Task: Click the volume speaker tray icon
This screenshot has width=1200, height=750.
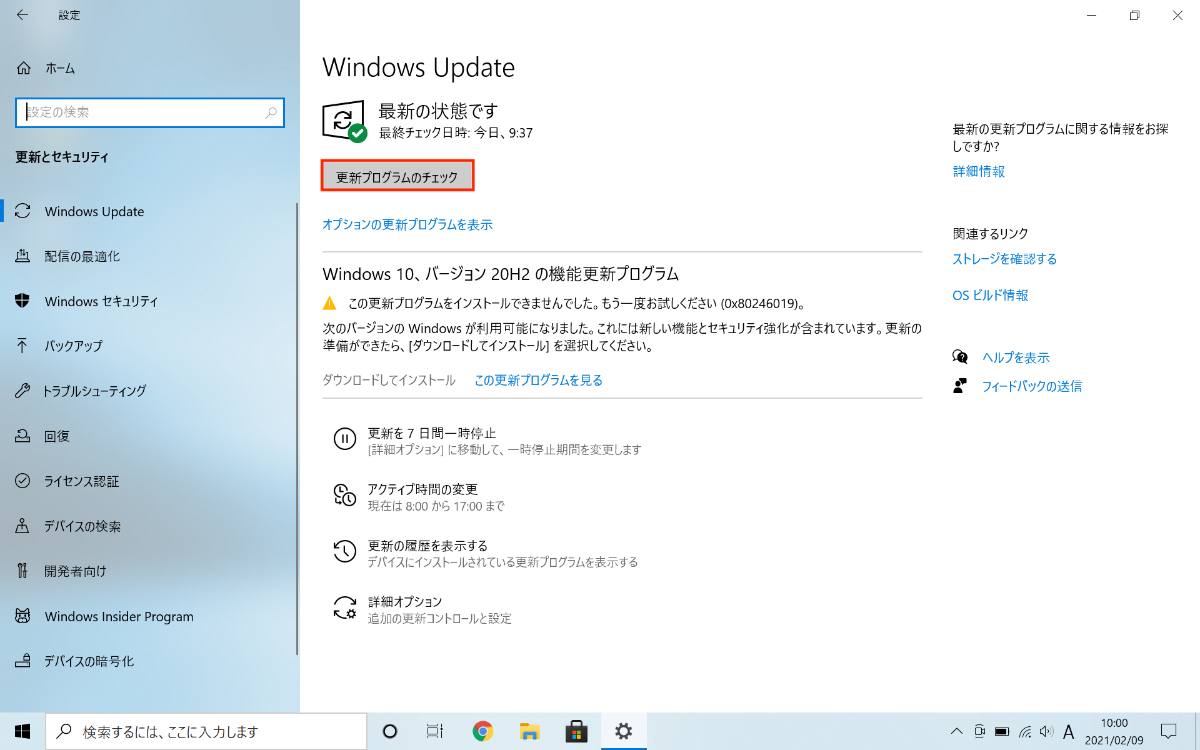Action: (x=1046, y=731)
